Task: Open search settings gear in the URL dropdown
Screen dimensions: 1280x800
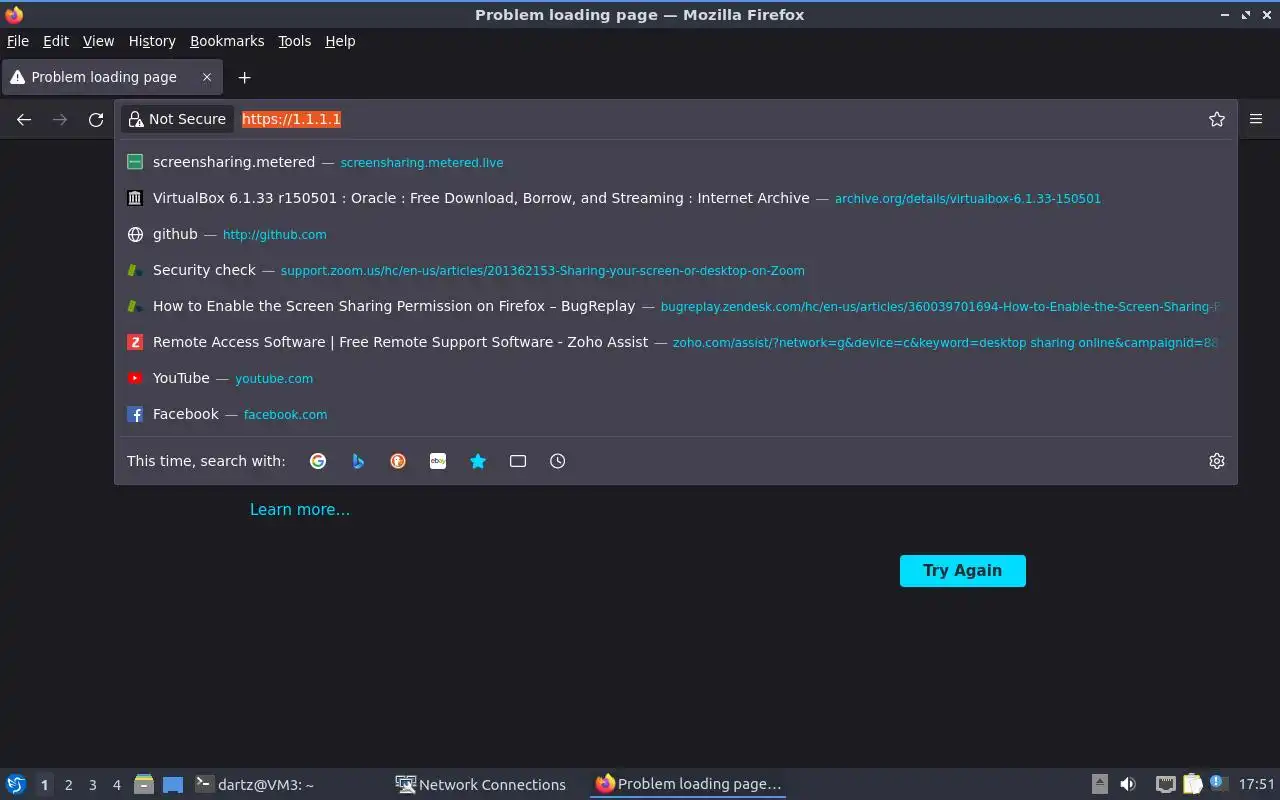Action: 1217,461
